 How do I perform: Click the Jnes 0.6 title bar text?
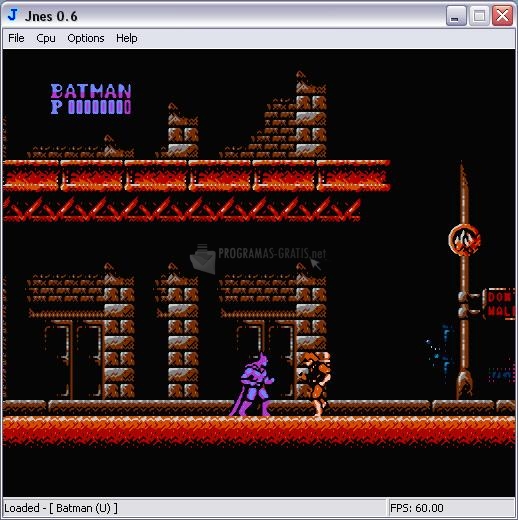(x=51, y=16)
